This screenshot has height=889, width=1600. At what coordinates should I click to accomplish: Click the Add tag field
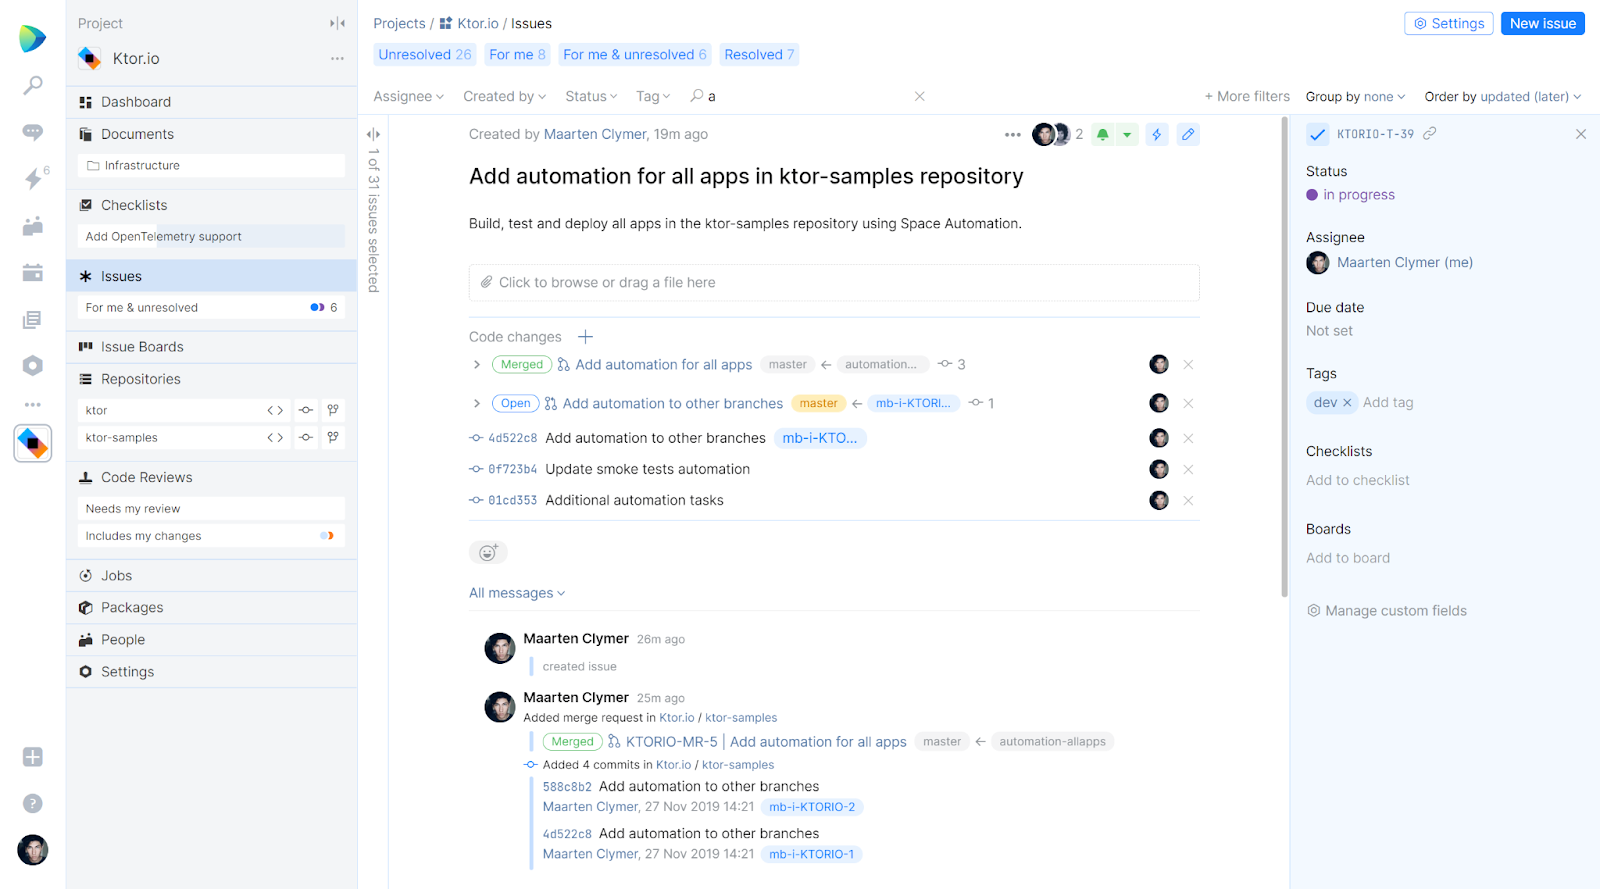coord(1388,402)
